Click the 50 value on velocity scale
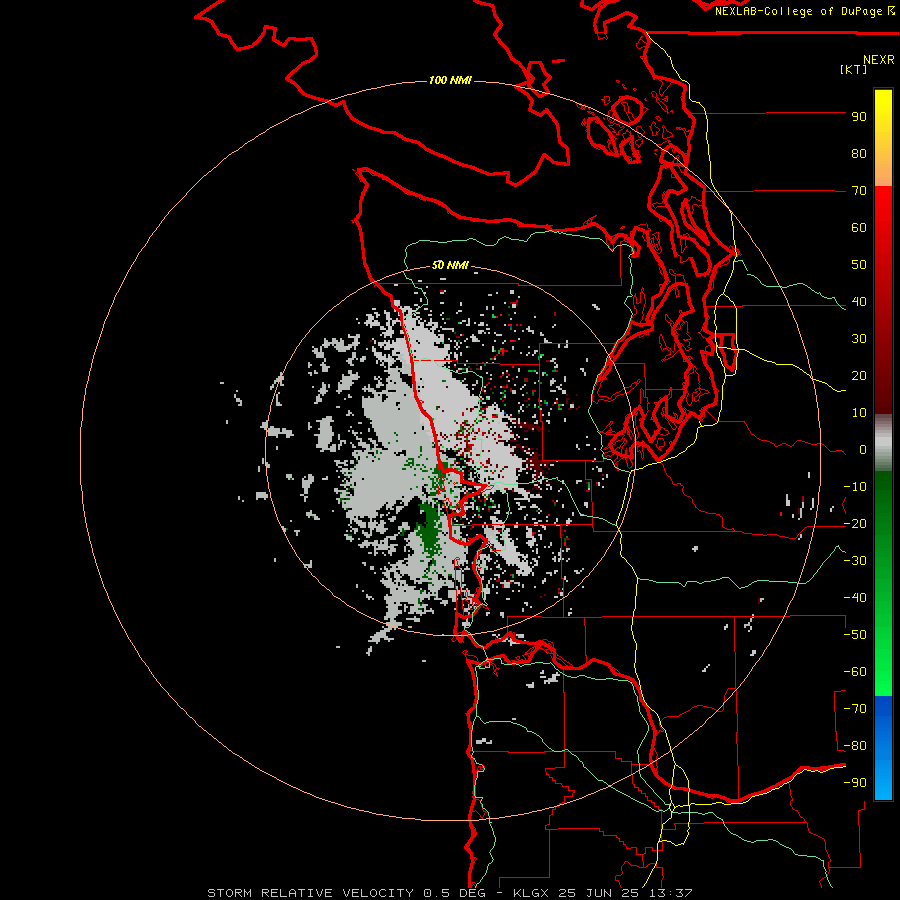 pyautogui.click(x=859, y=265)
